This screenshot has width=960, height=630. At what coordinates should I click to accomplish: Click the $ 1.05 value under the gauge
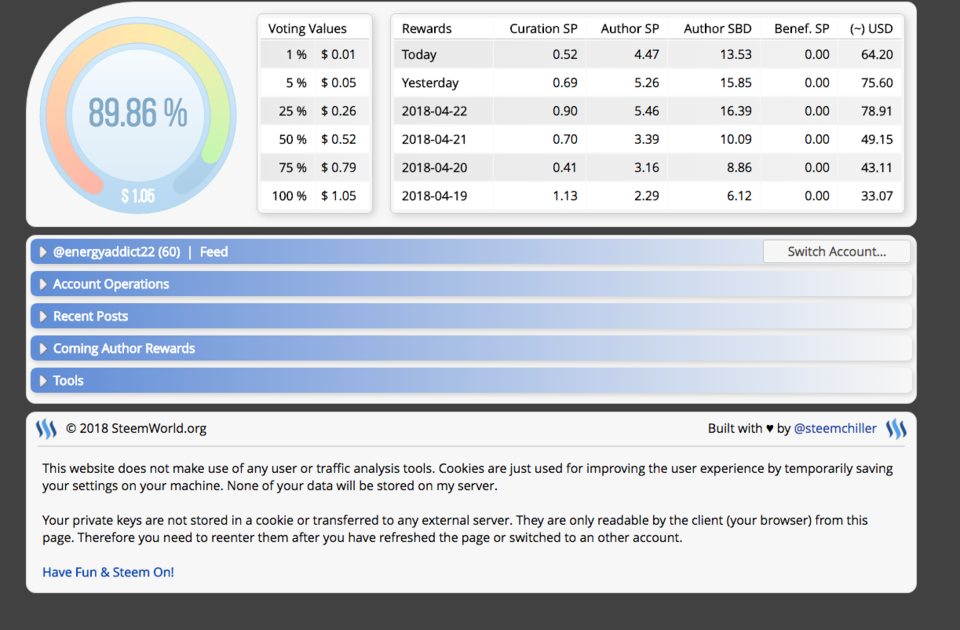click(138, 196)
